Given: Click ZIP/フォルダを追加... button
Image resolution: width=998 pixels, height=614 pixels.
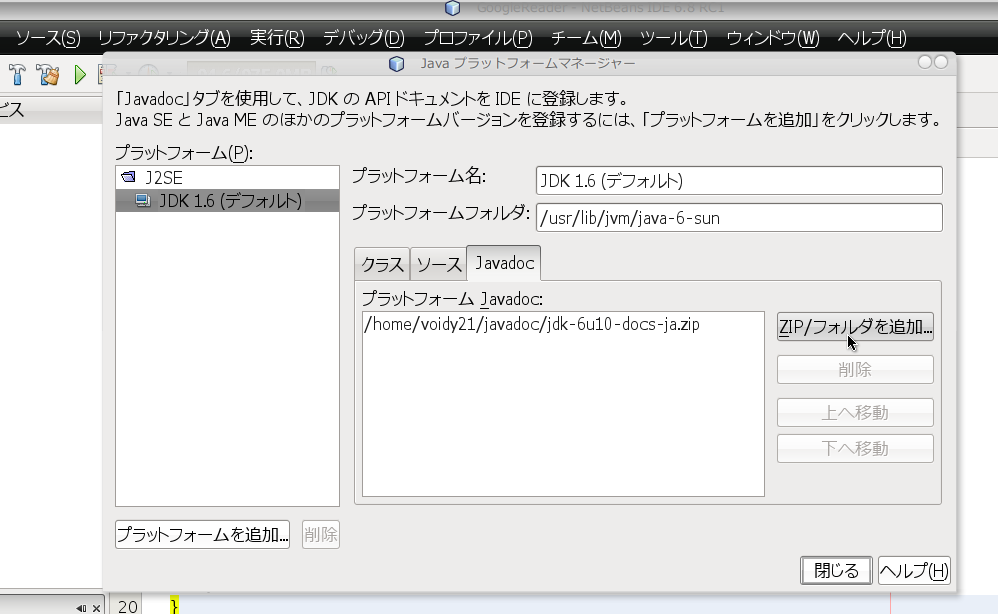Looking at the screenshot, I should [x=855, y=326].
